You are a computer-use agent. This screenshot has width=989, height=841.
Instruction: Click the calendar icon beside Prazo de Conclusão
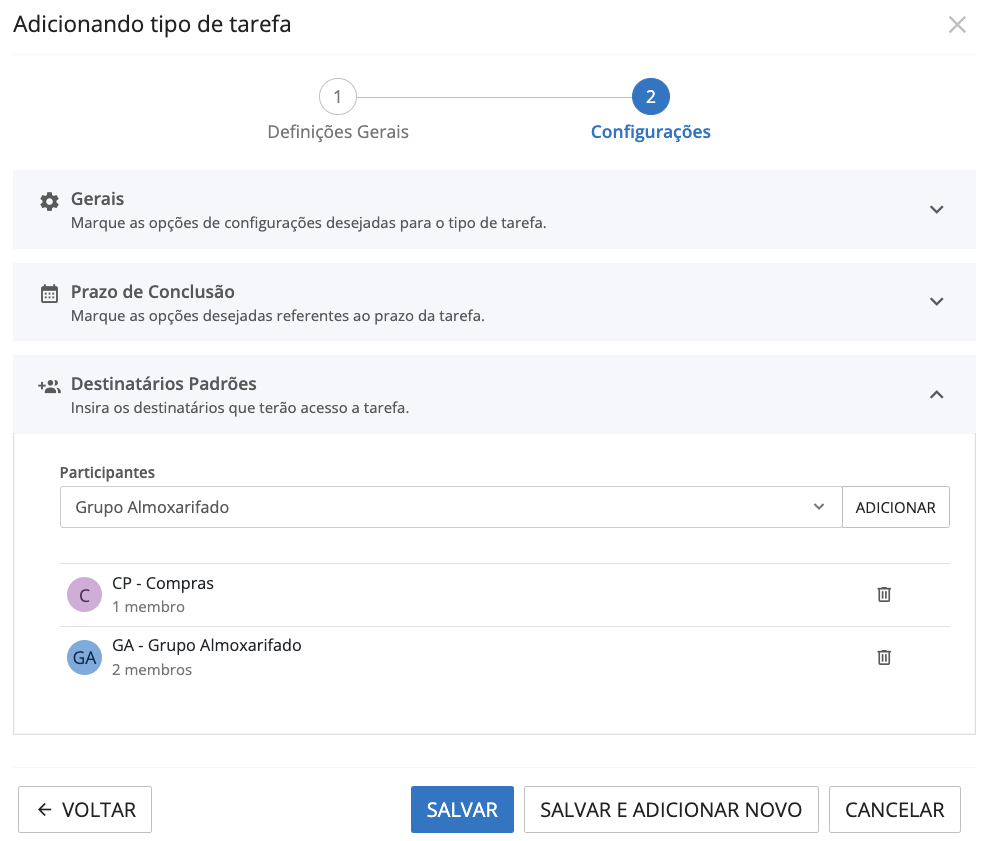pos(48,292)
